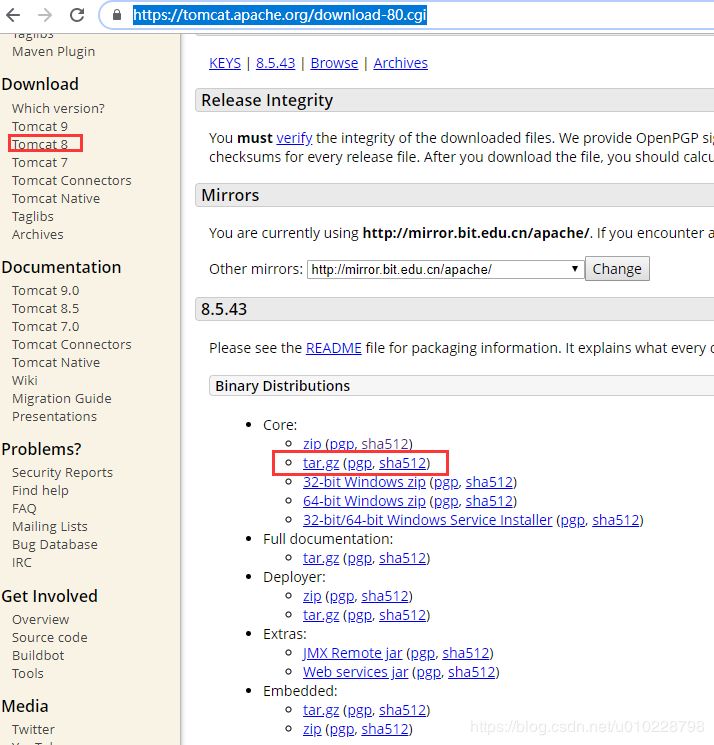Download the Embedded tar.gz
Screen dimensions: 714x745
(x=321, y=710)
